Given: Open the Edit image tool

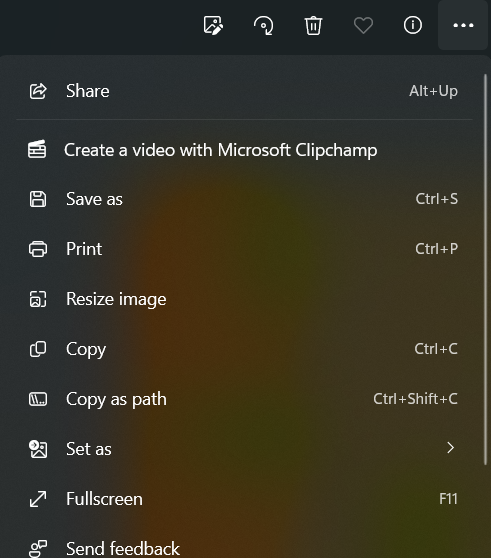Looking at the screenshot, I should [x=213, y=25].
